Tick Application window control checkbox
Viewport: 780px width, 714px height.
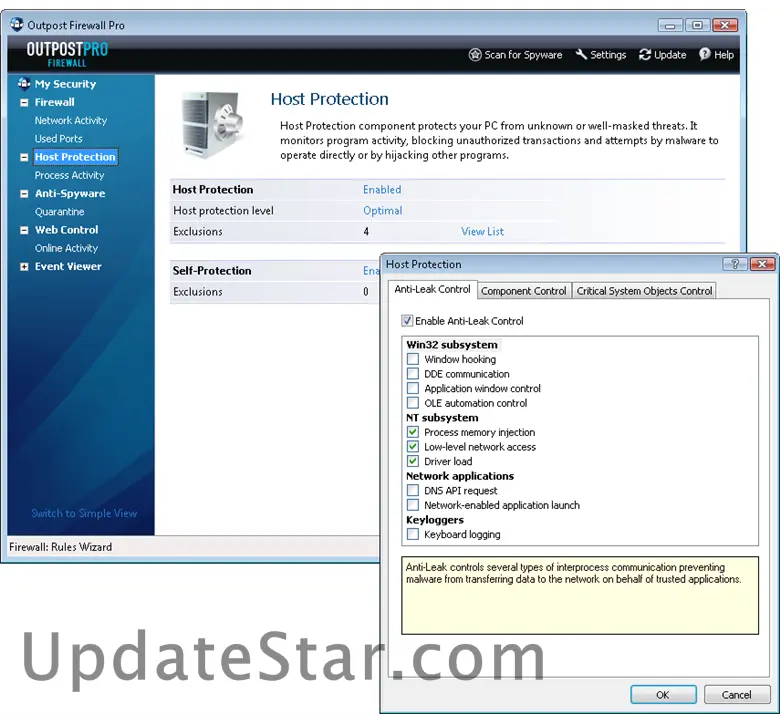coord(413,388)
